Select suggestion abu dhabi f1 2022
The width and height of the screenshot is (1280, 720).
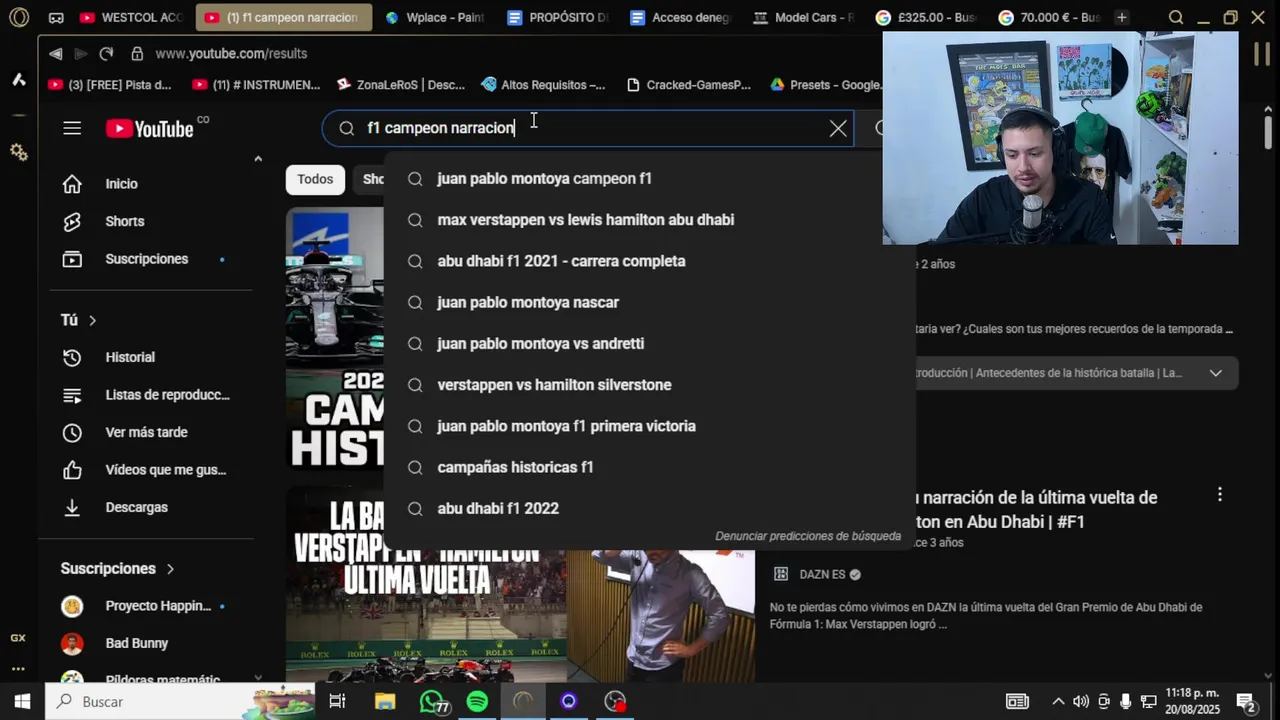[649, 508]
